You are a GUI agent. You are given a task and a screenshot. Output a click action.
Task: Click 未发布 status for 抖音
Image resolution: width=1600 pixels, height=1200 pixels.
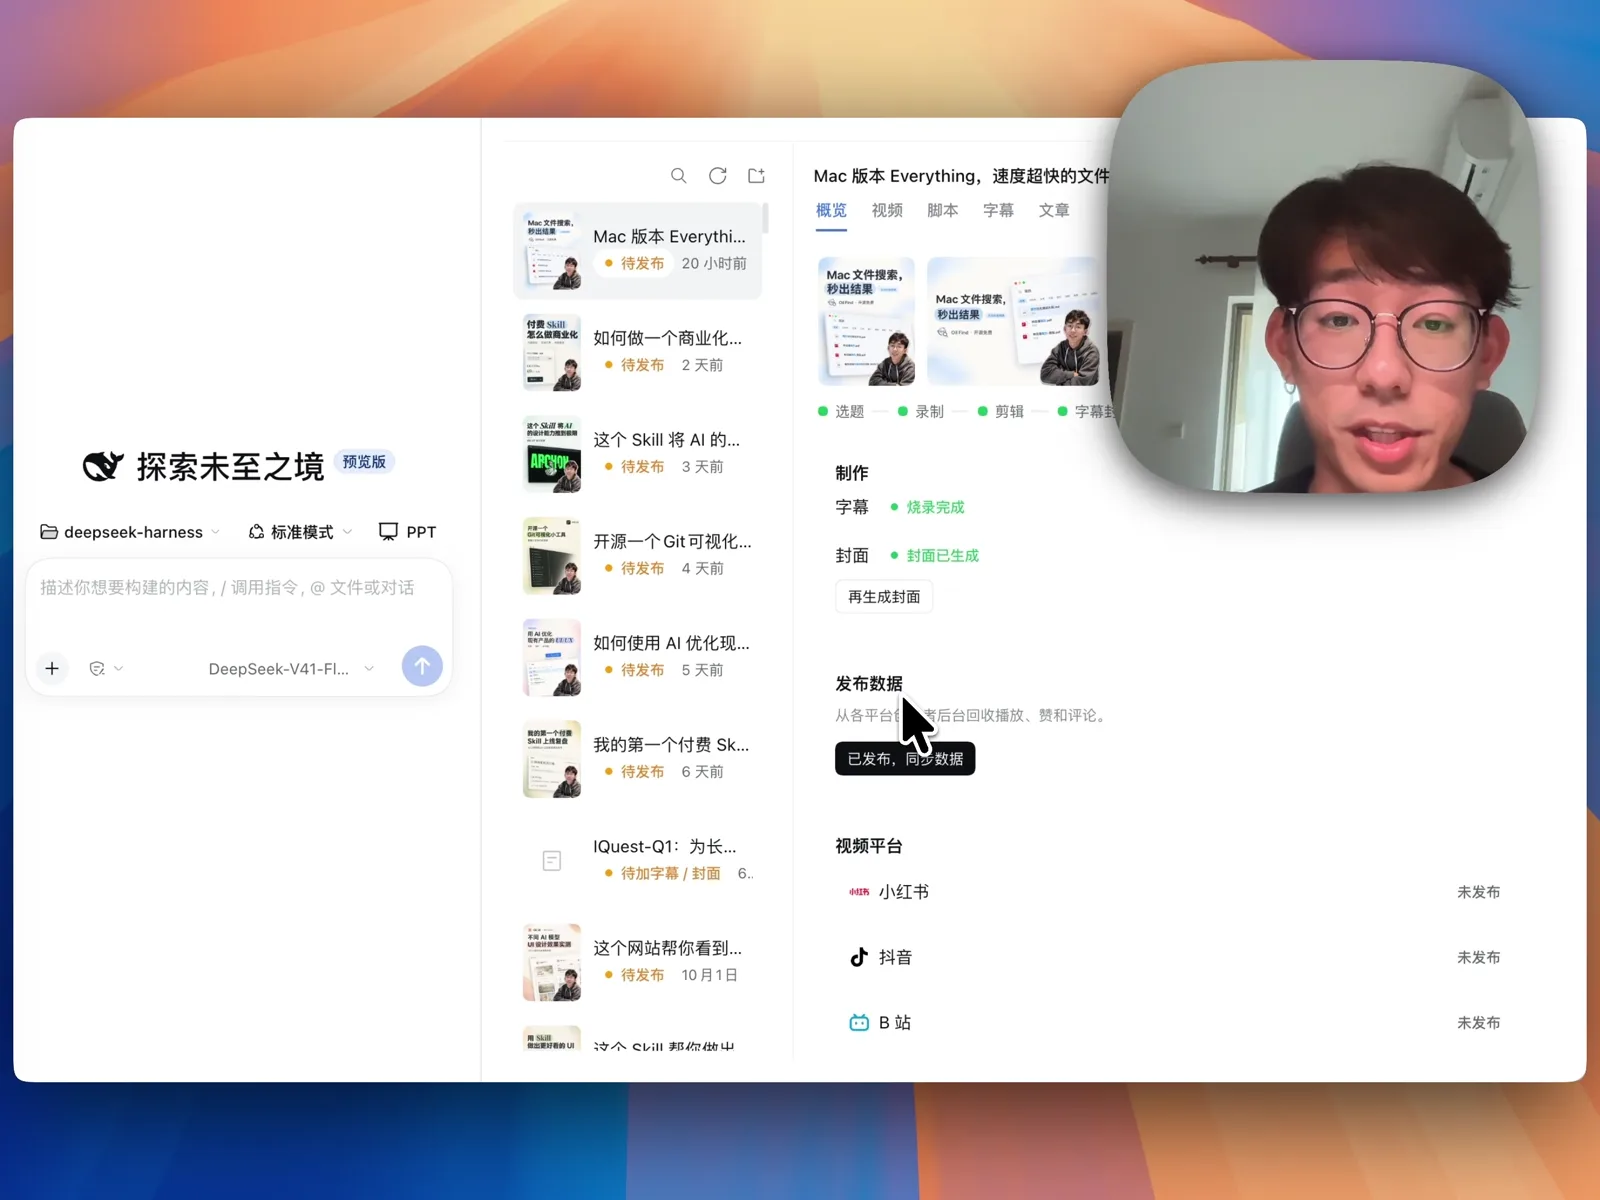1478,957
